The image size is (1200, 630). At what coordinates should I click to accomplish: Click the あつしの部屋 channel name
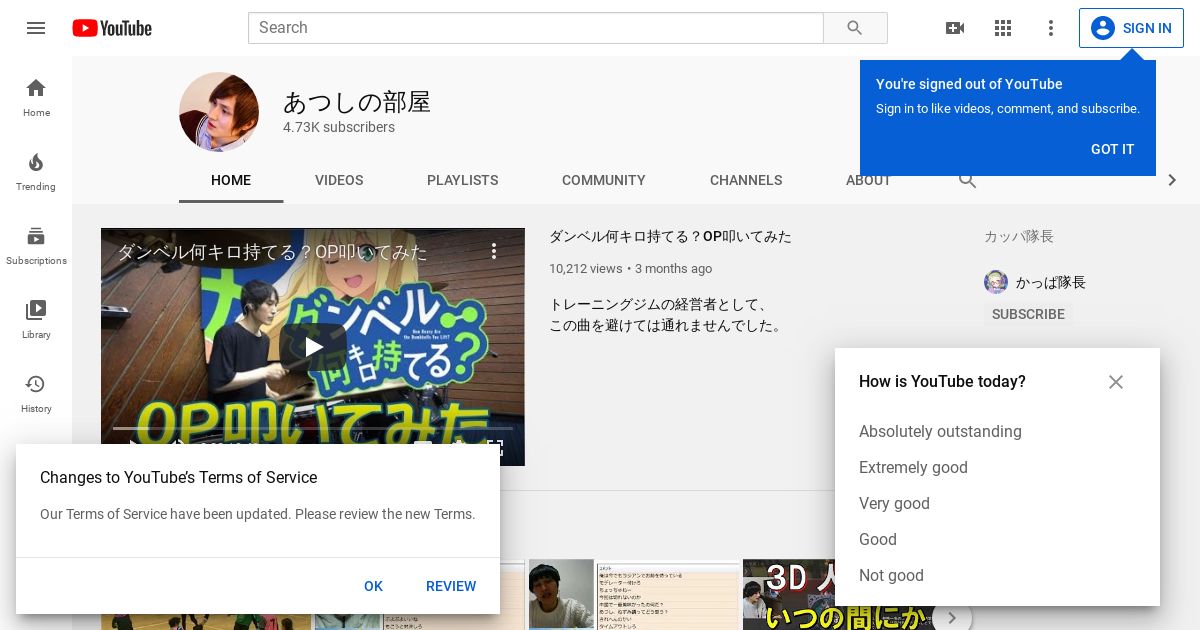(357, 102)
